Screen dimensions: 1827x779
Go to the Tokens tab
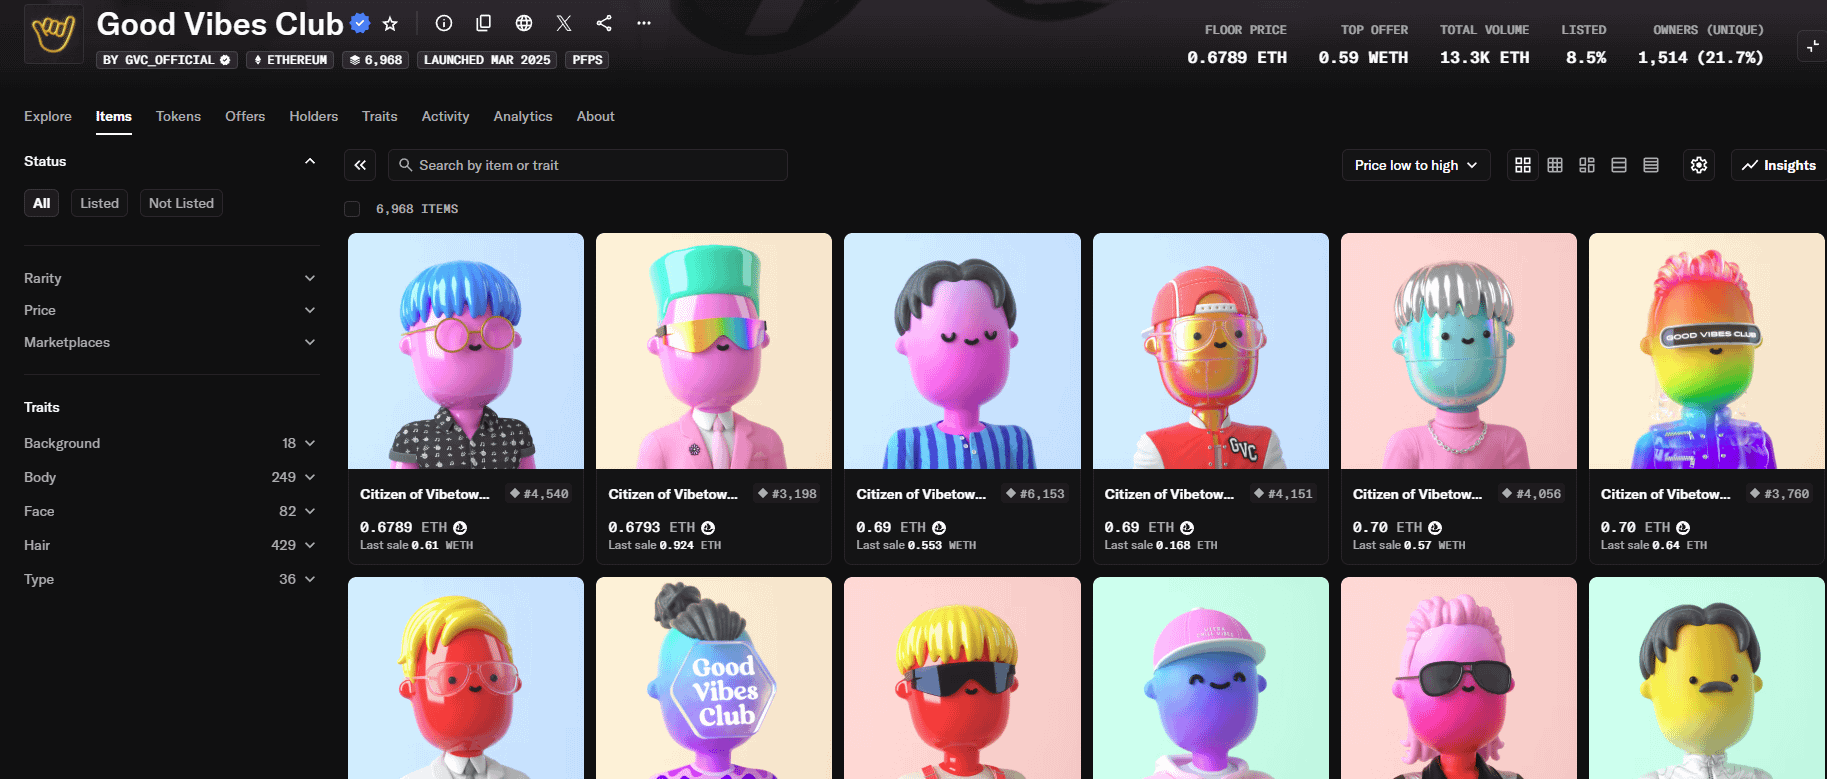[178, 116]
